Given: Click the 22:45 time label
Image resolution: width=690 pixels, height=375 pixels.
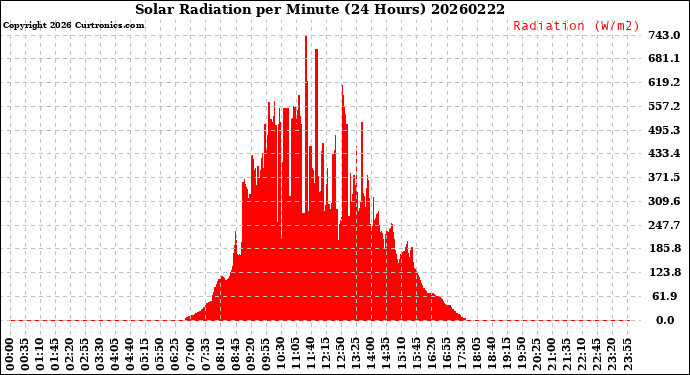Looking at the screenshot, I should [597, 355].
